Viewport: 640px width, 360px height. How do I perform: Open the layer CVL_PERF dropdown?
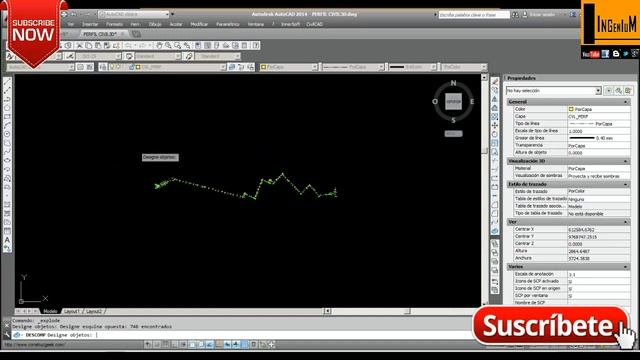coord(223,67)
